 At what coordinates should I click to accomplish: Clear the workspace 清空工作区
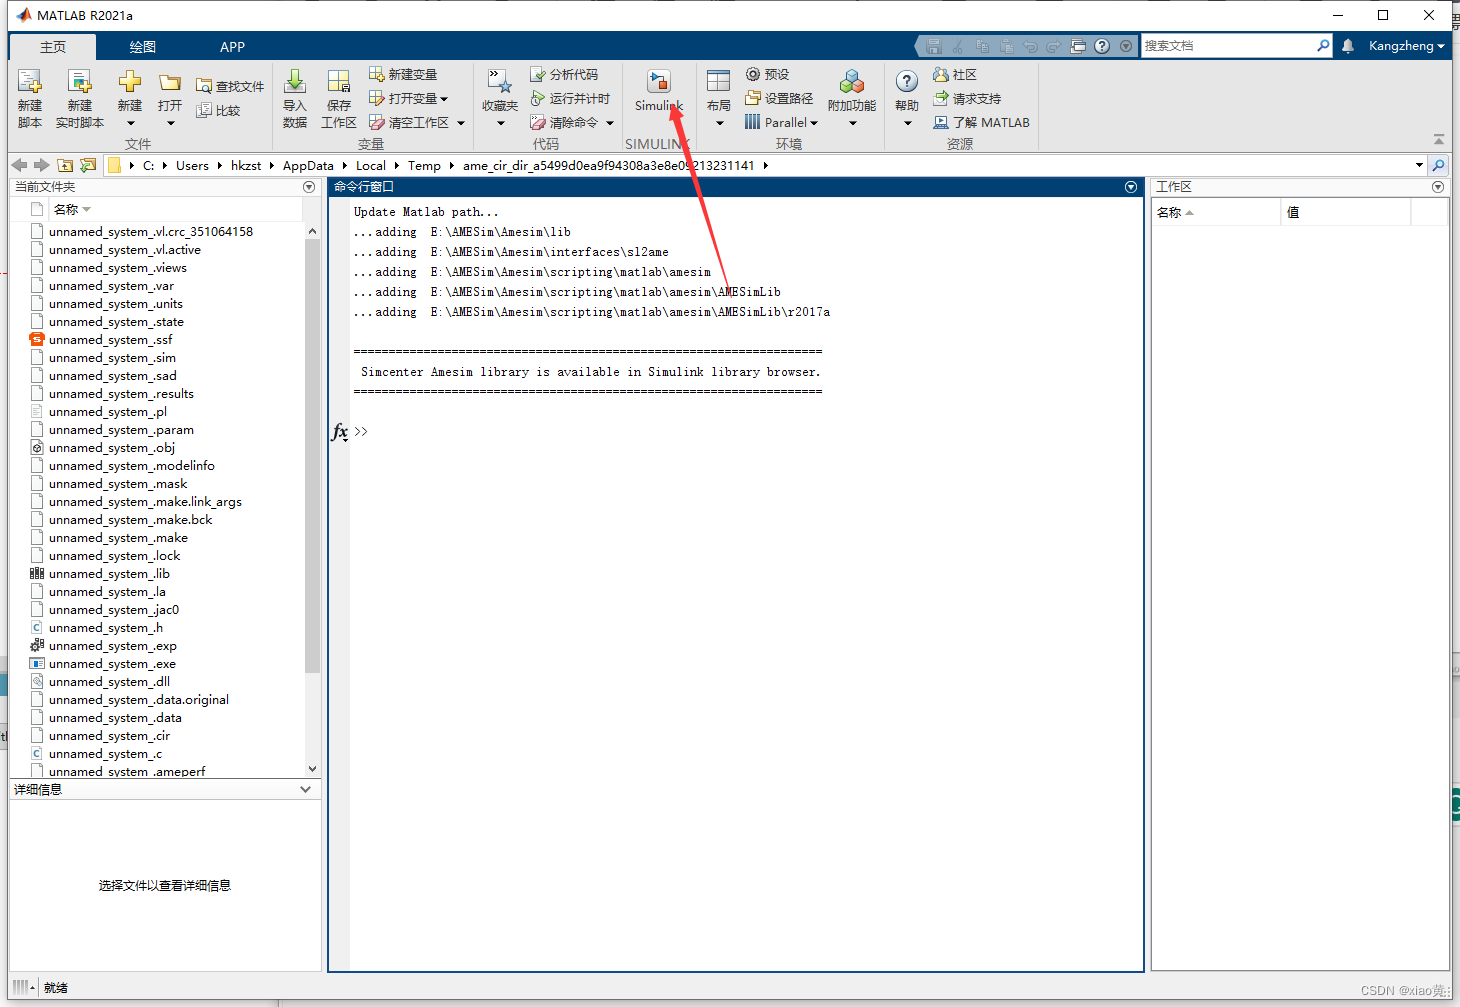pyautogui.click(x=409, y=122)
